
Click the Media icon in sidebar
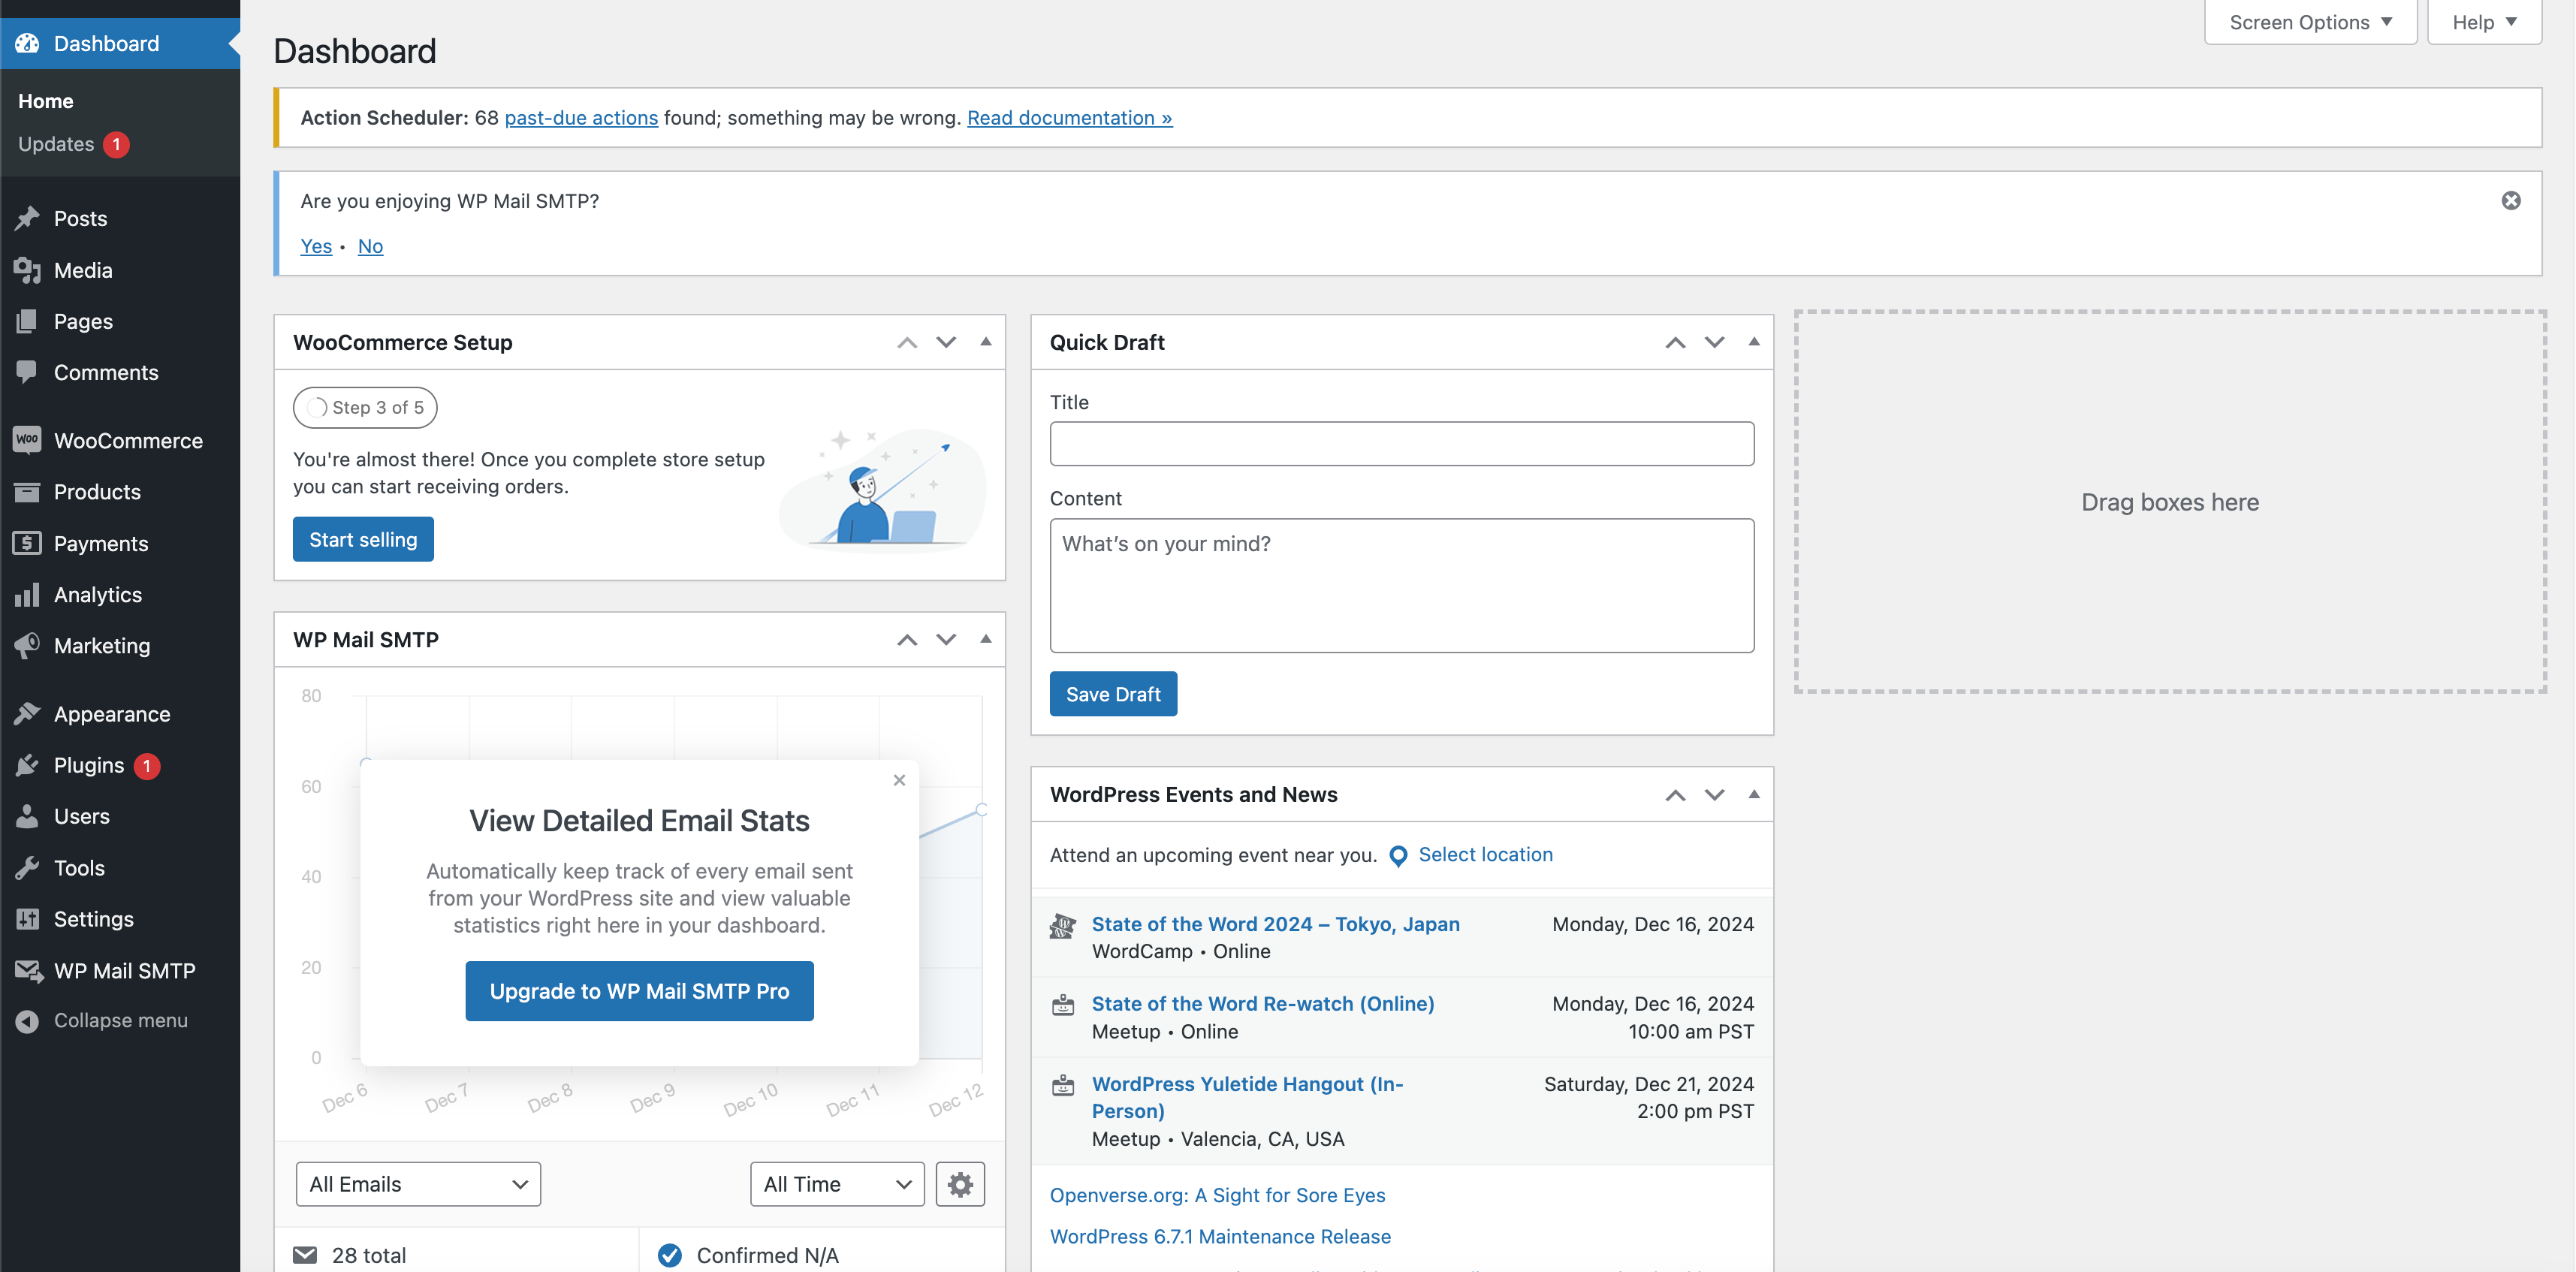[27, 270]
